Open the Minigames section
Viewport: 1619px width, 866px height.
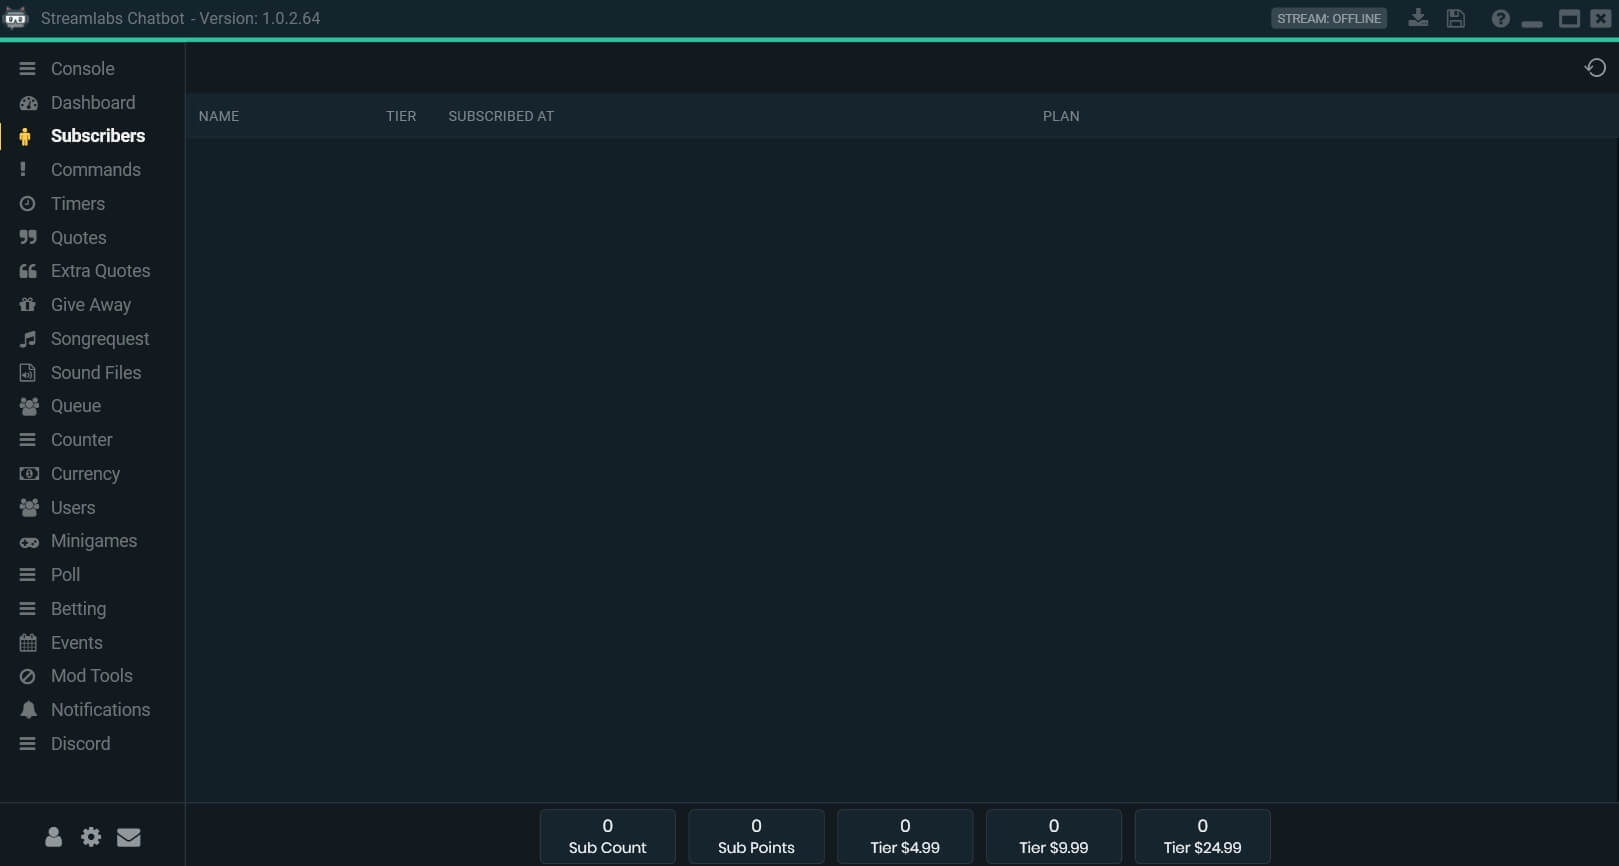tap(93, 541)
